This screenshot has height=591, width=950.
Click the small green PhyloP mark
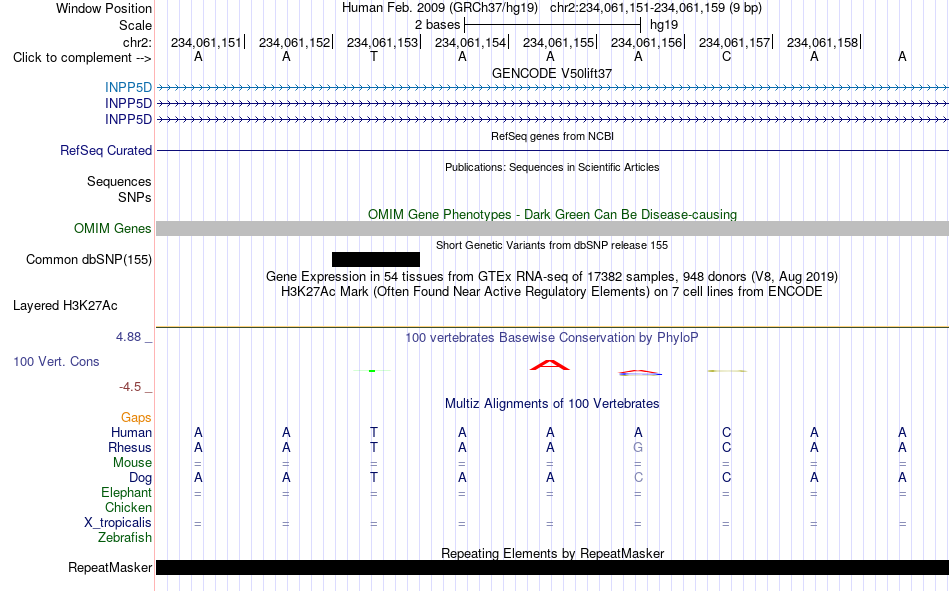point(372,370)
